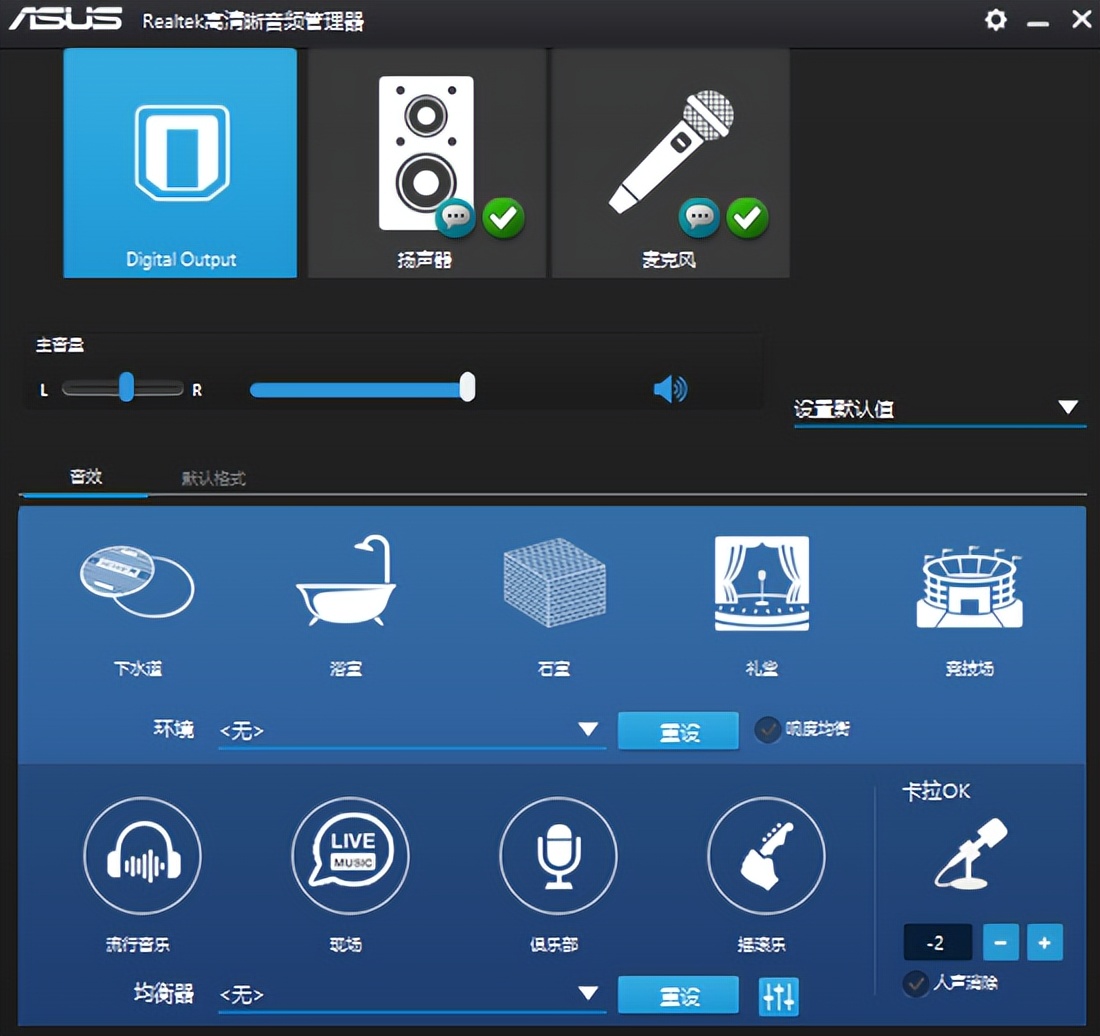Expand the 均衡器 equalizer preset dropdown
The height and width of the screenshot is (1036, 1100).
pyautogui.click(x=589, y=993)
